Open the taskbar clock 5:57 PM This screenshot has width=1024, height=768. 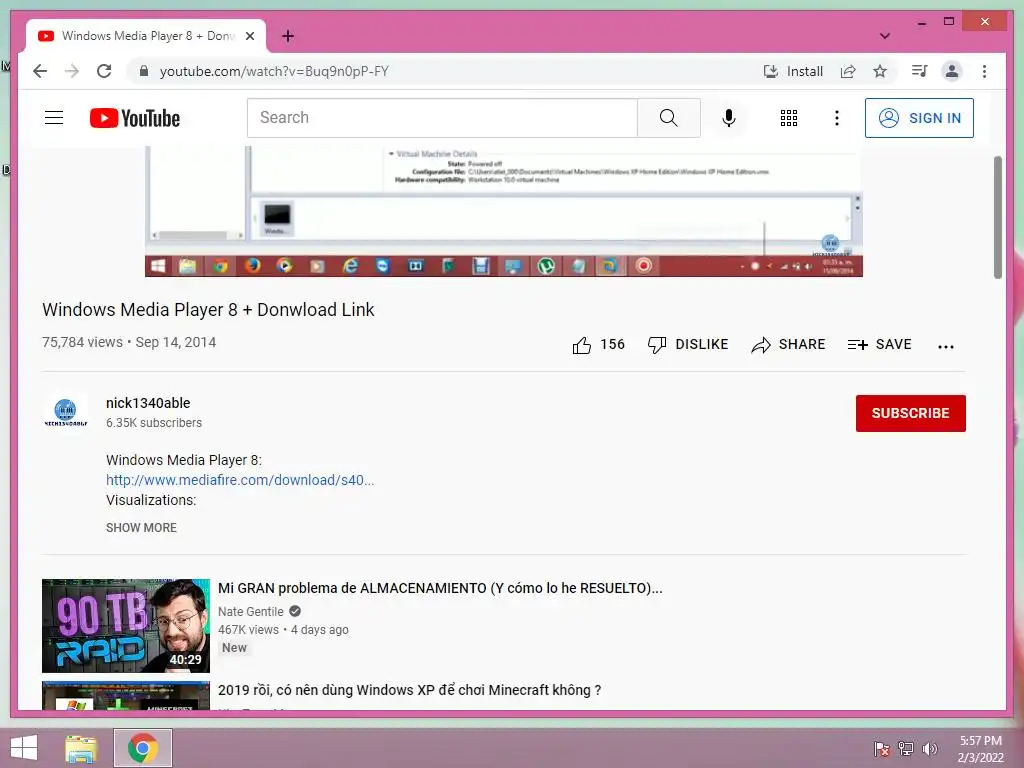pyautogui.click(x=980, y=749)
